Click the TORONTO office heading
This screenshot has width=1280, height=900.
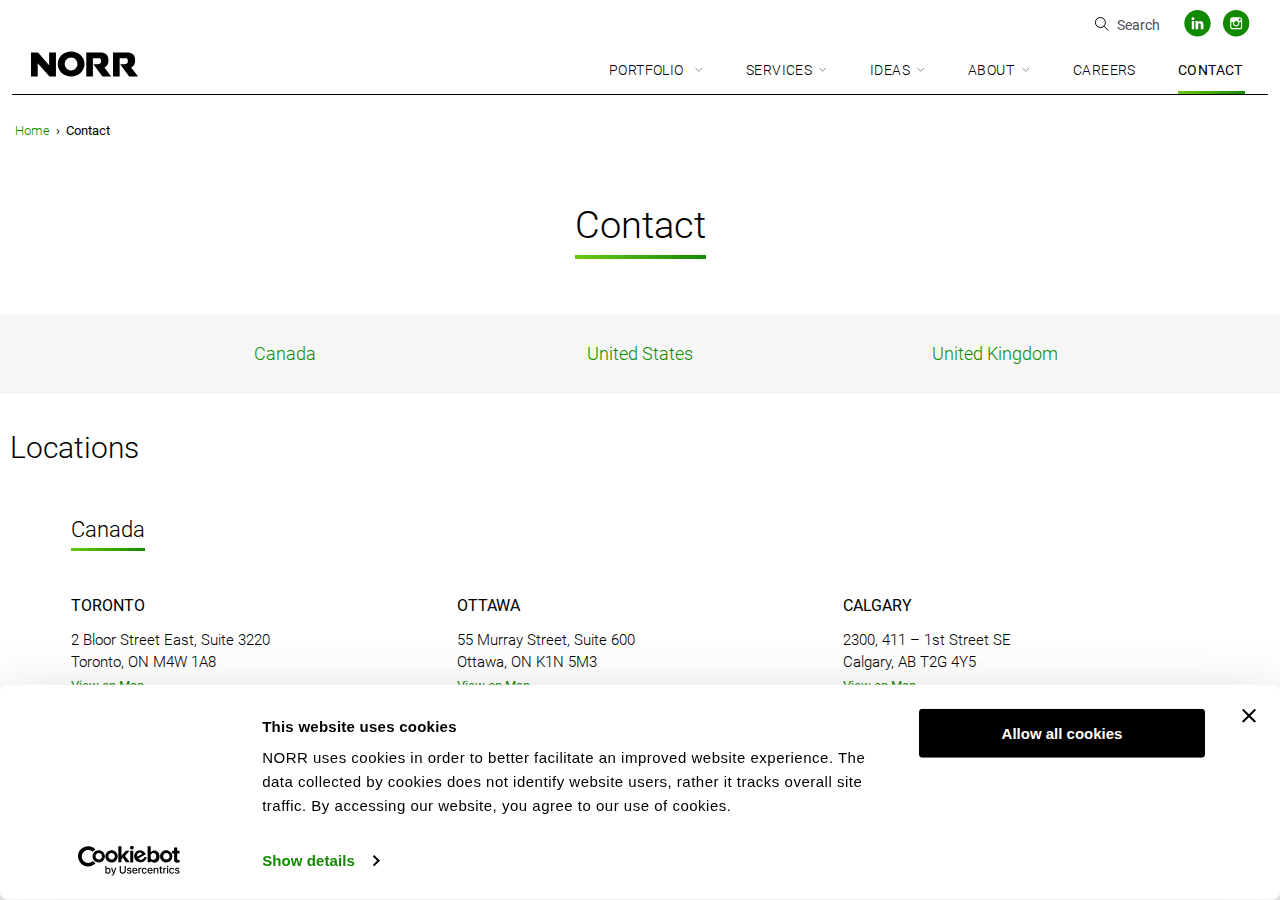pyautogui.click(x=108, y=606)
